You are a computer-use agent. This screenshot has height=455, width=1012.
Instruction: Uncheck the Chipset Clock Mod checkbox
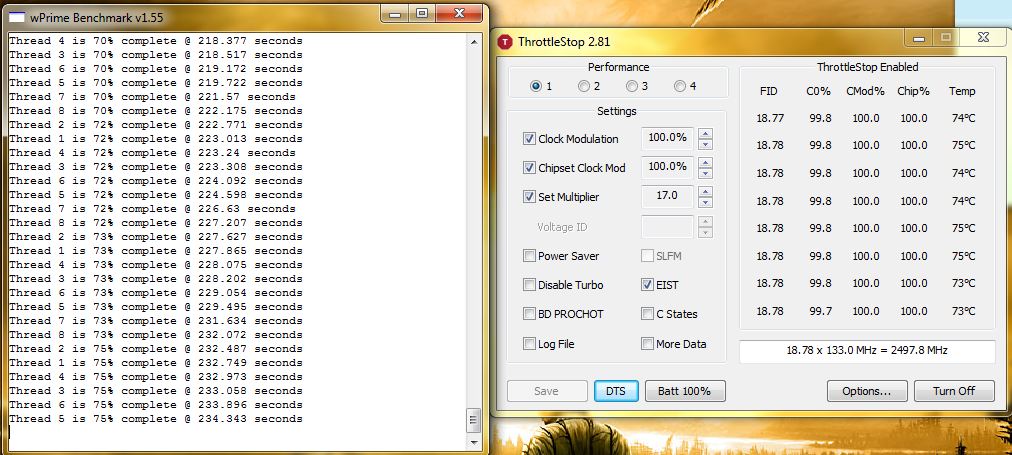point(529,168)
